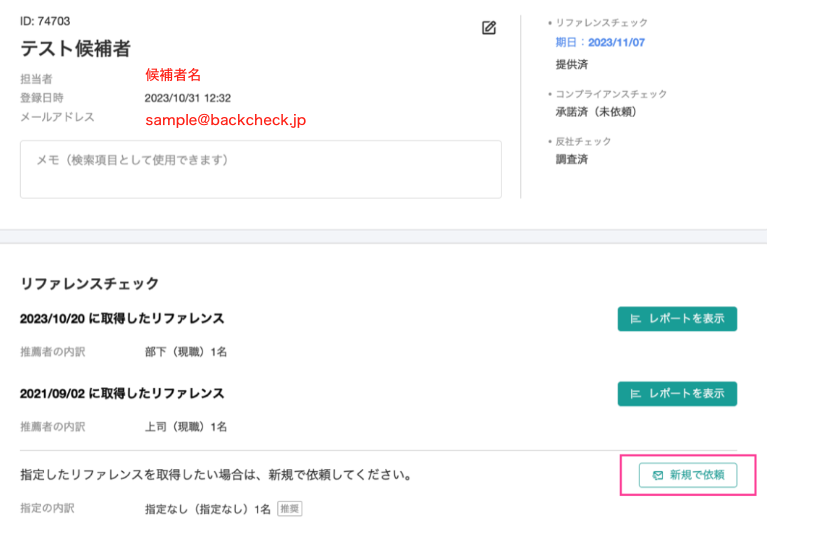The height and width of the screenshot is (536, 836).
Task: Click the 指定の内訳 label
Action: click(47, 508)
